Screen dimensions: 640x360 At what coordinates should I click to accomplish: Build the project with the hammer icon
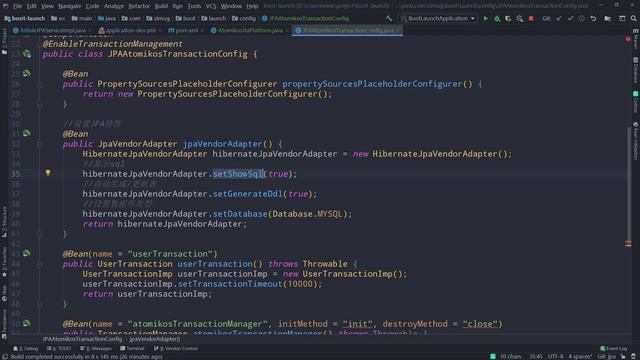[389, 18]
